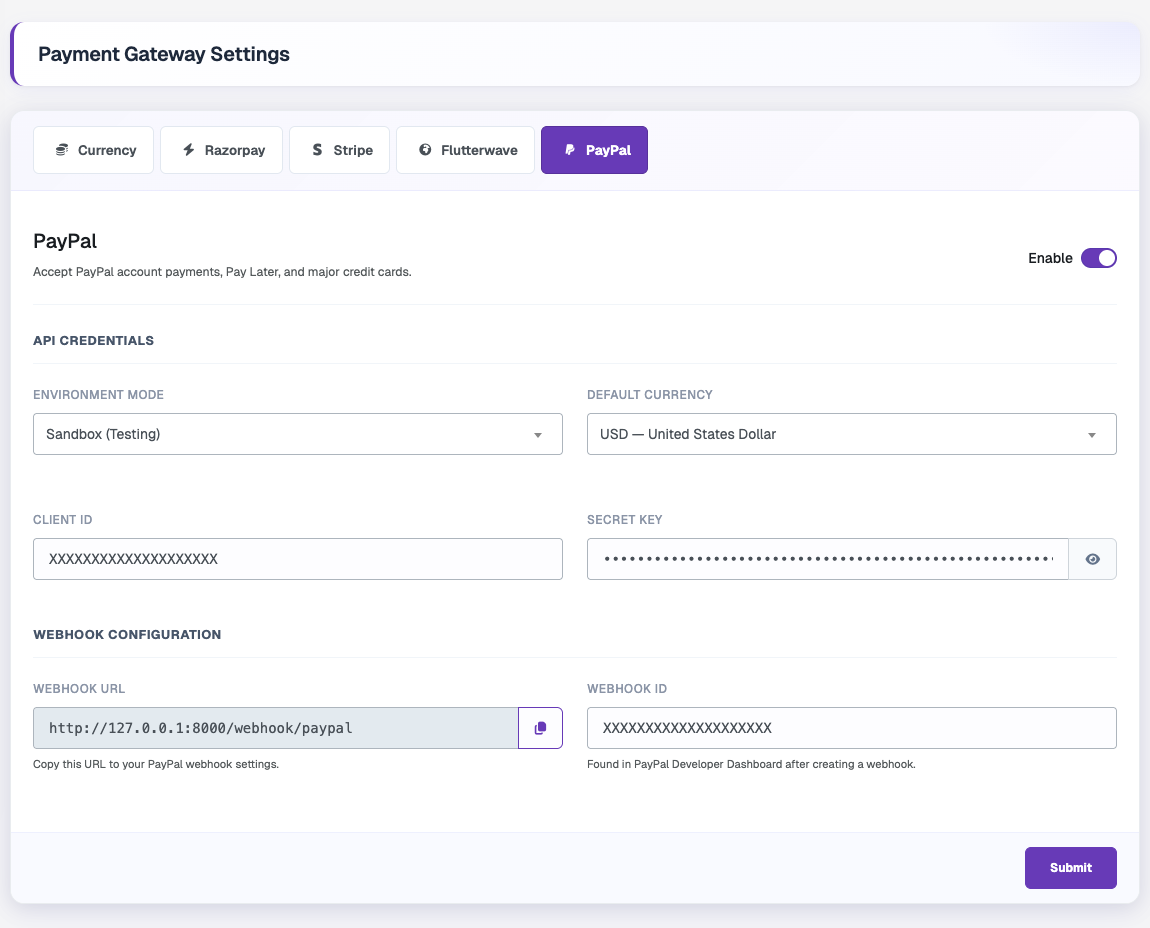1150x928 pixels.
Task: Submit the payment gateway settings
Action: (1070, 868)
